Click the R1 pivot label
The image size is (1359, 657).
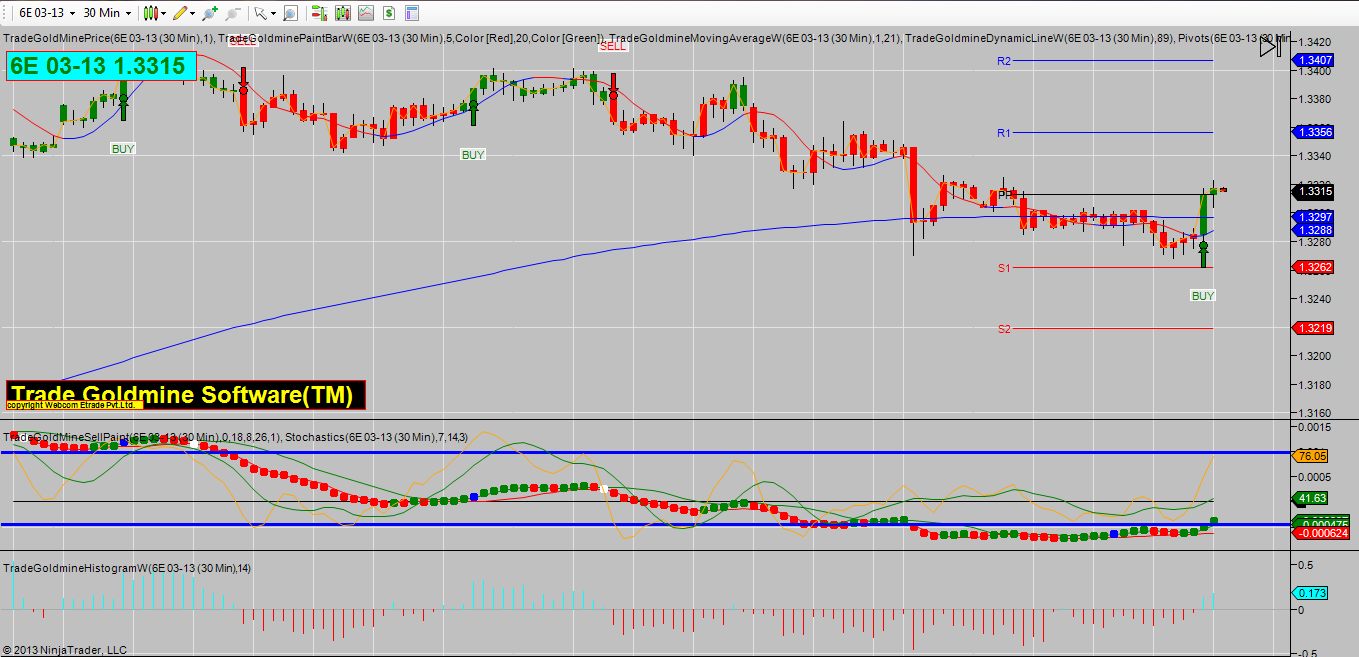pyautogui.click(x=1004, y=133)
